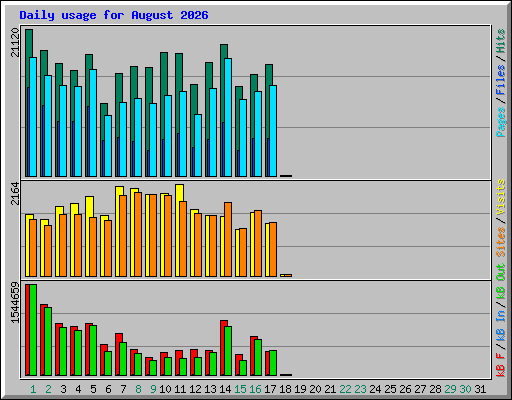Click the blue "Files" legend label

click(x=501, y=80)
